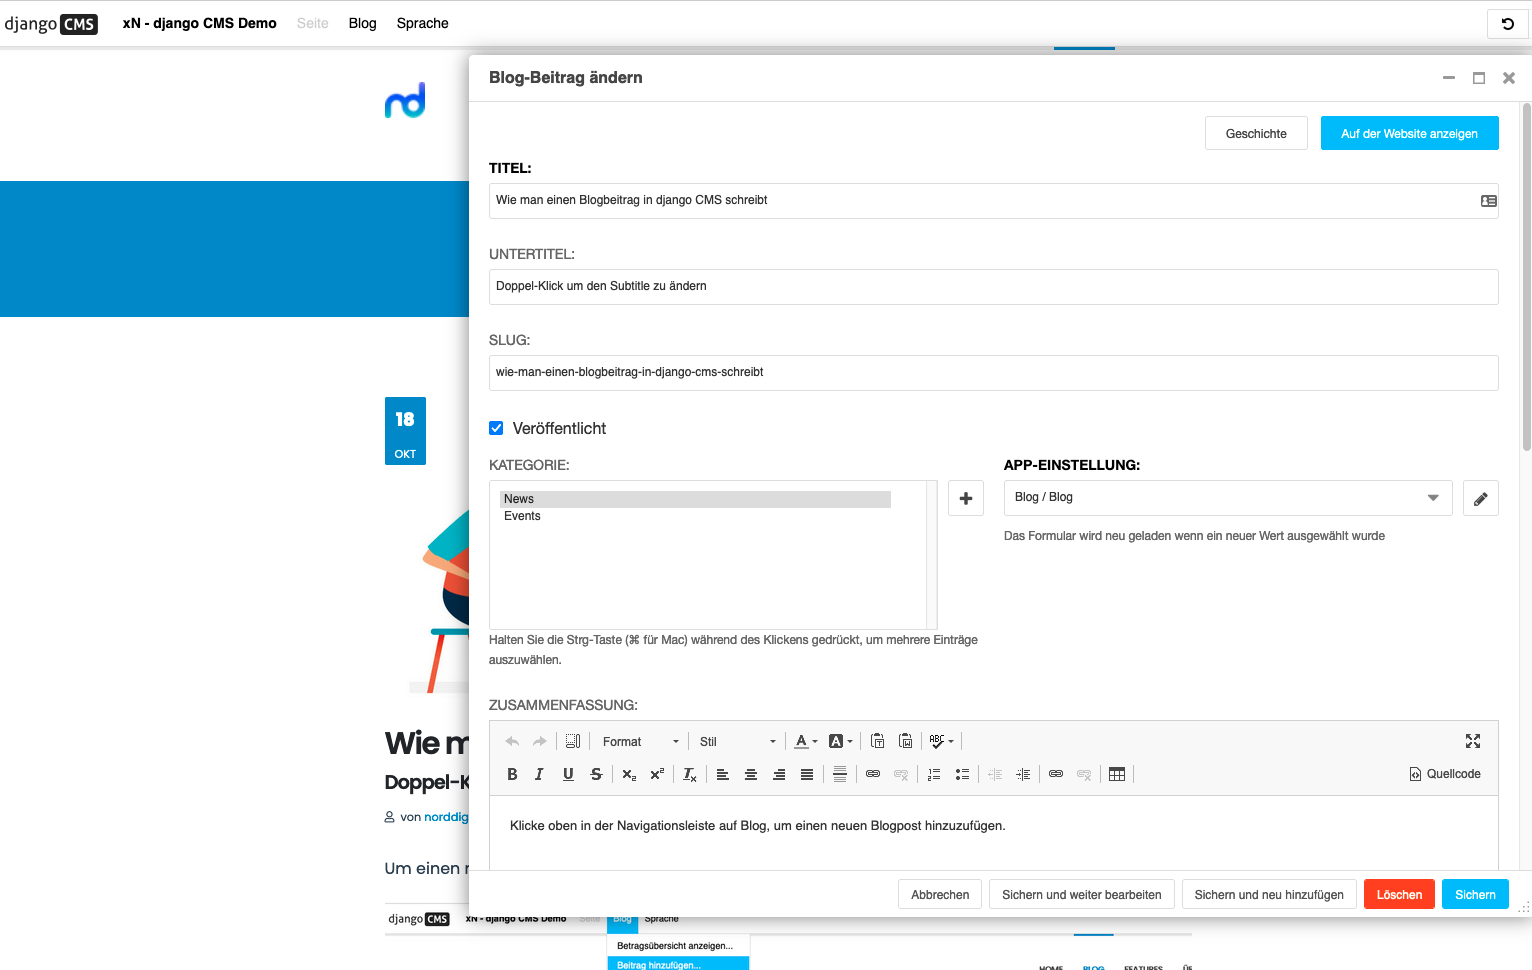Add a new category with plus button
1532x970 pixels.
tap(965, 498)
